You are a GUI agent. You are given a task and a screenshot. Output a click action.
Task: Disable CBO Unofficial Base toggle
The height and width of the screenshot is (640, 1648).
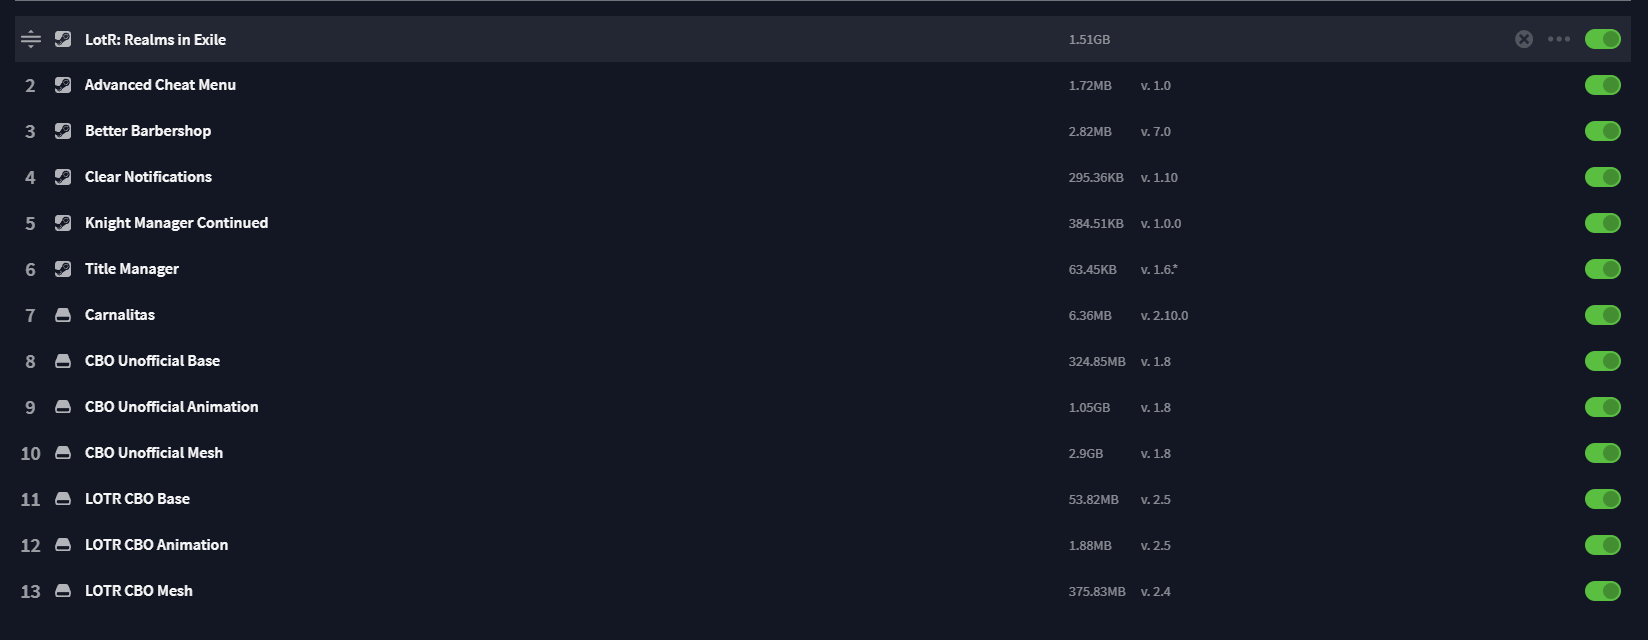click(1603, 361)
